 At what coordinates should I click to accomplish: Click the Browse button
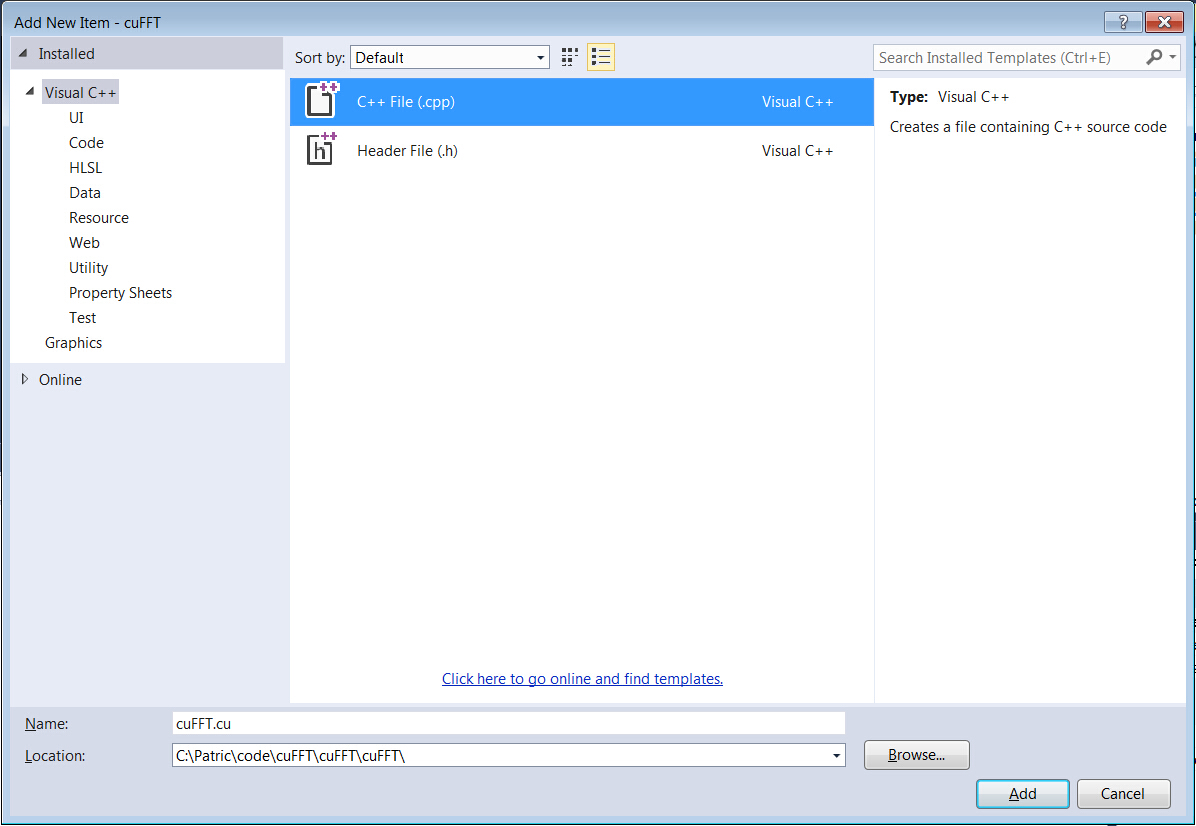916,755
